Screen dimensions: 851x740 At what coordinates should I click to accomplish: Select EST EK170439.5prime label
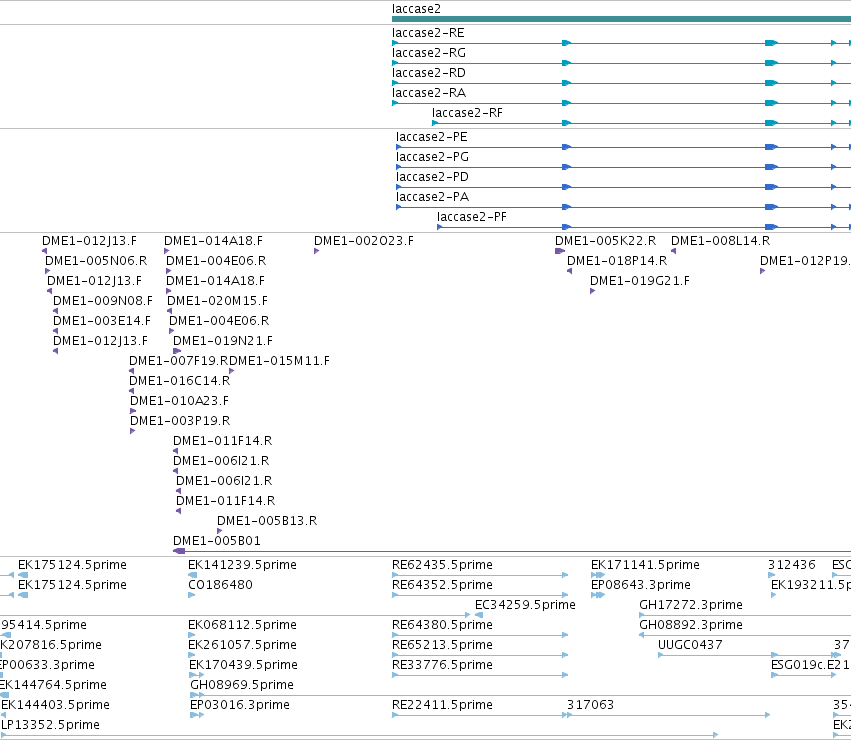pos(243,666)
